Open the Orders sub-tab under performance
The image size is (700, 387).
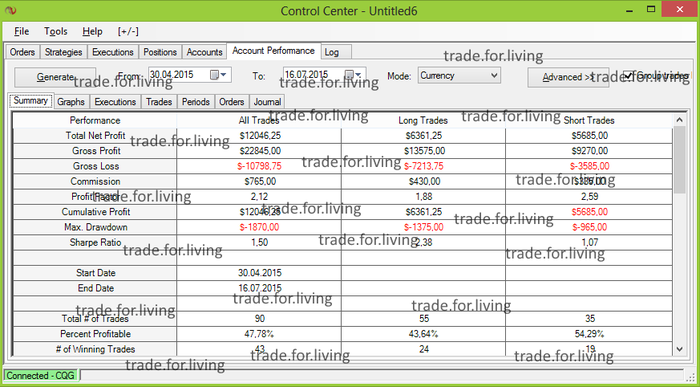coord(232,101)
